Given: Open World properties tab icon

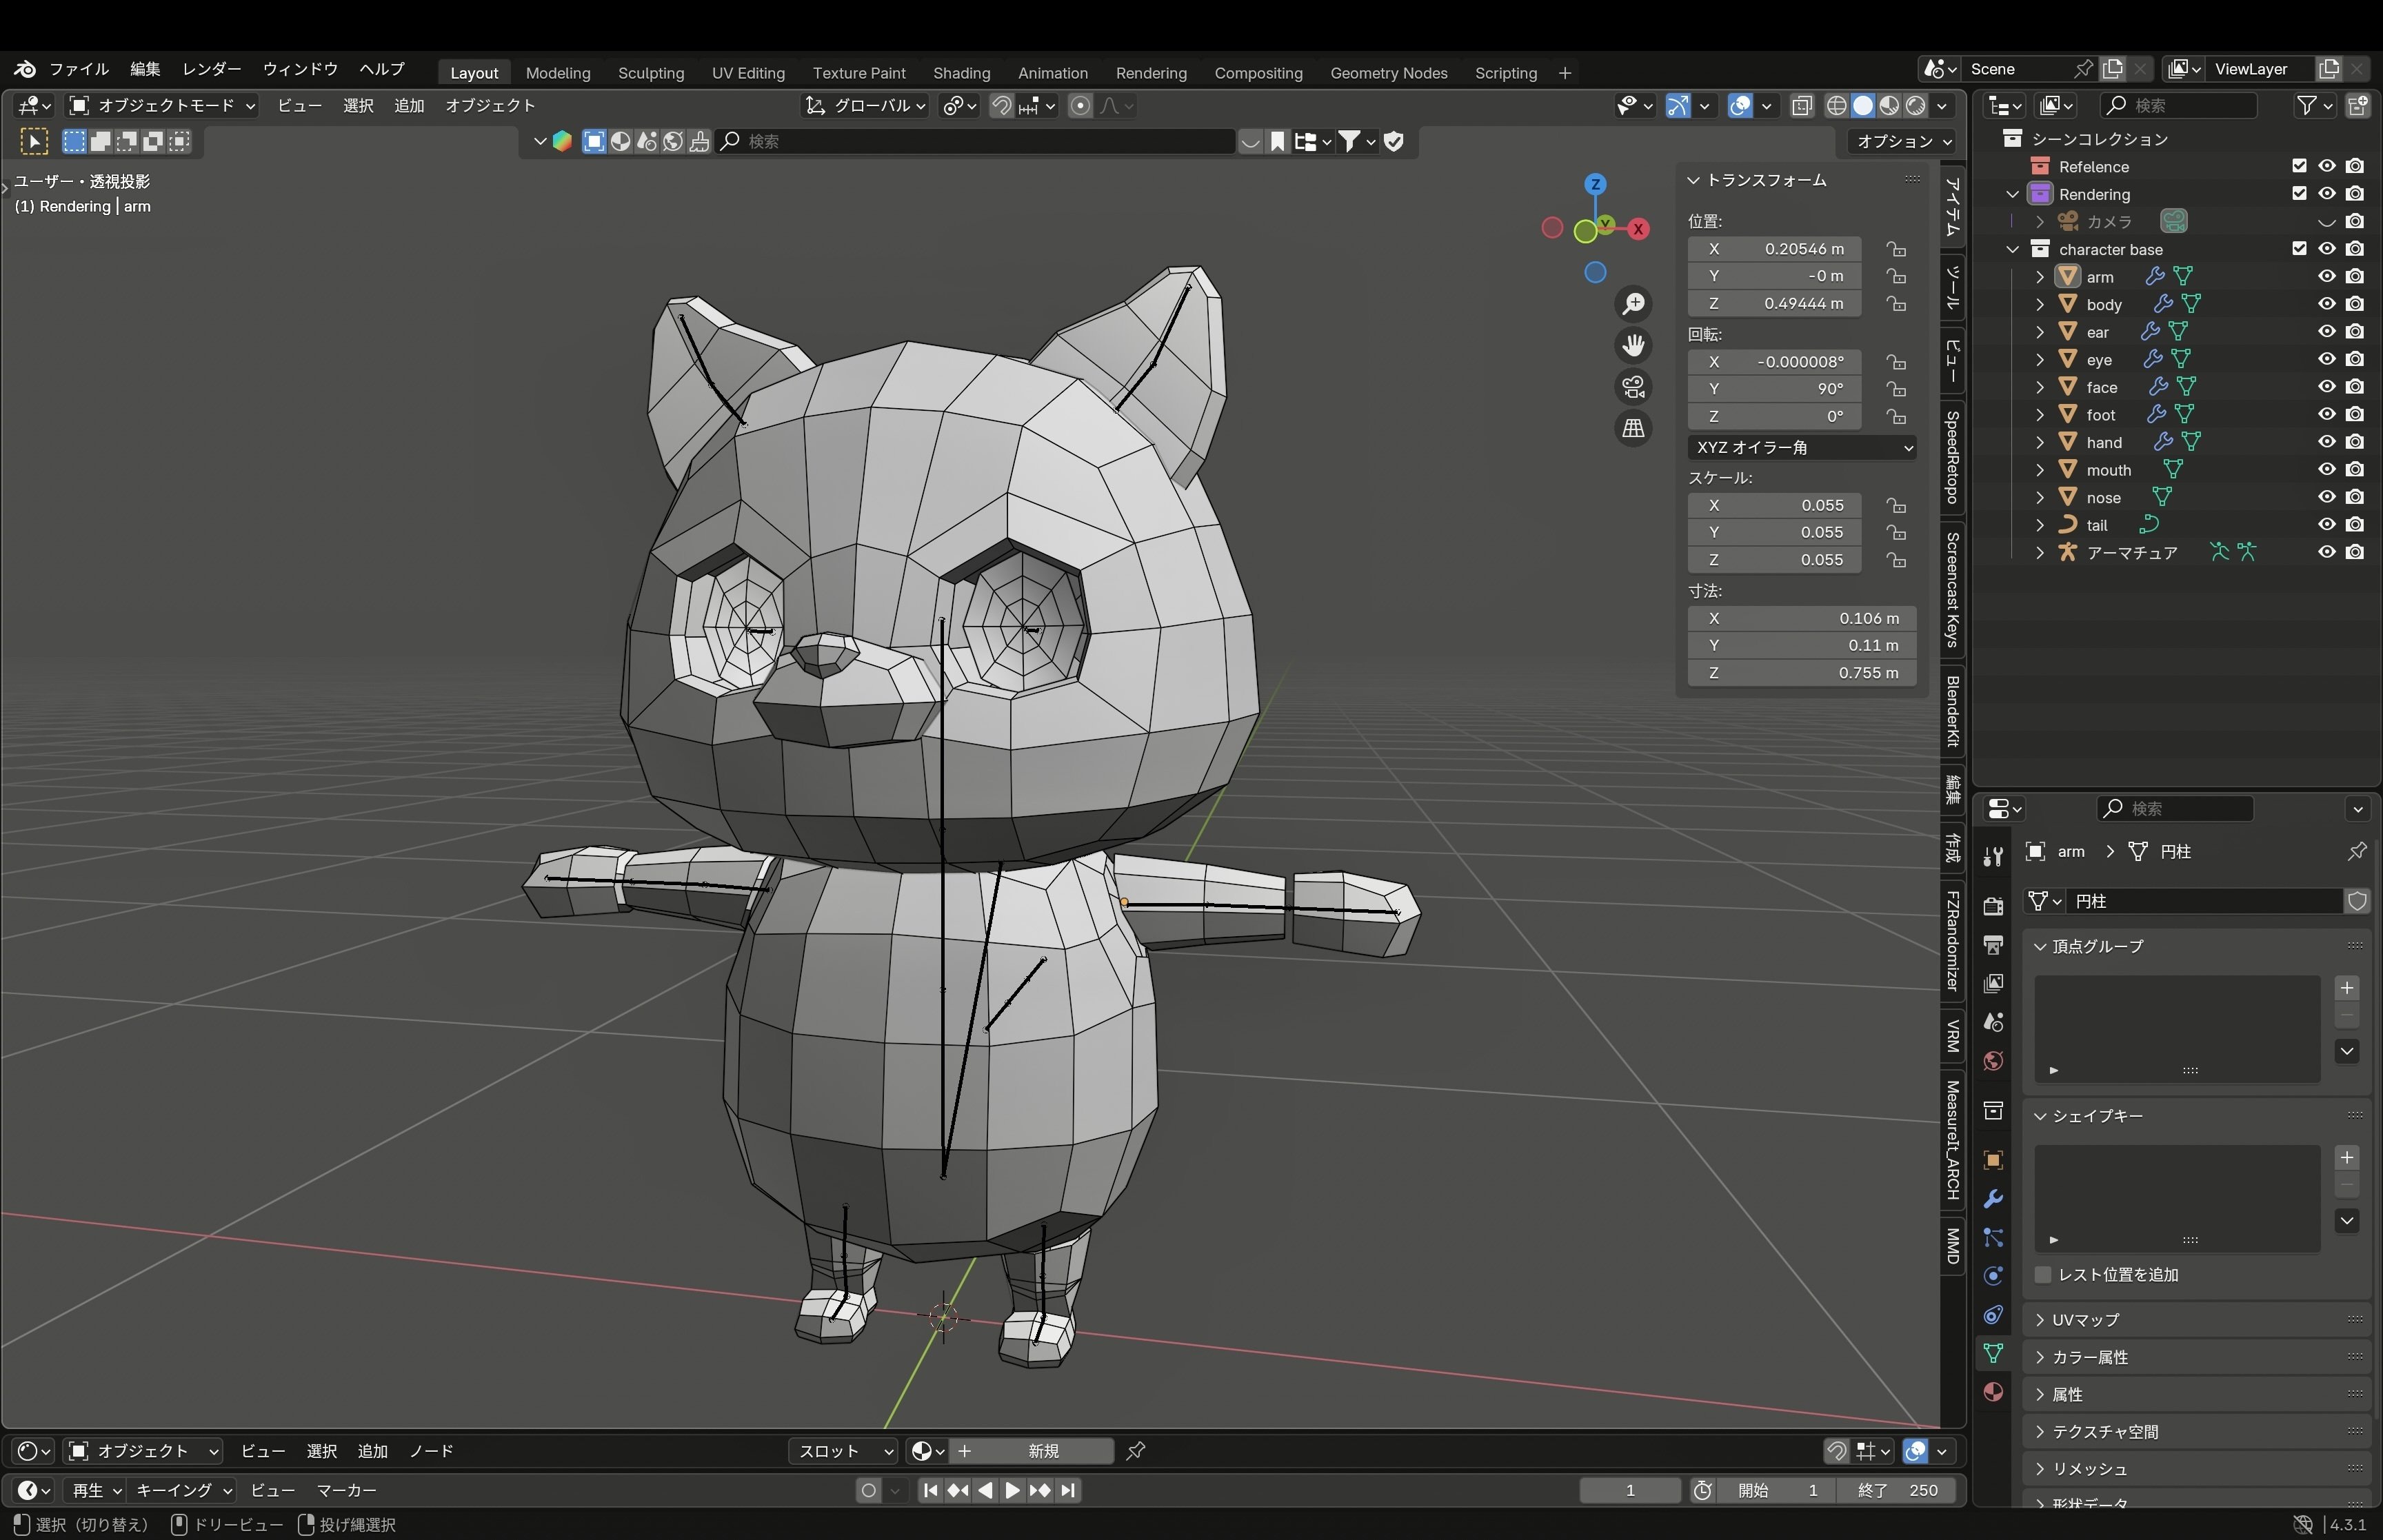Looking at the screenshot, I should (1993, 1061).
